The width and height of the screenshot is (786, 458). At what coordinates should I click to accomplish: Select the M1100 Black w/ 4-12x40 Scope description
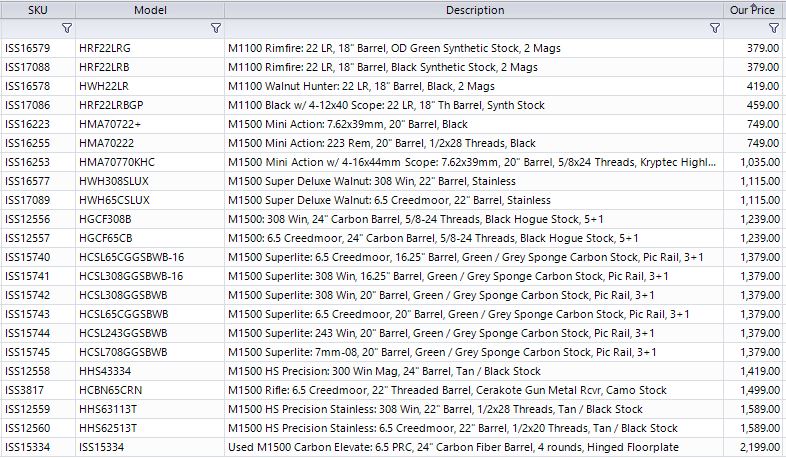click(x=474, y=105)
